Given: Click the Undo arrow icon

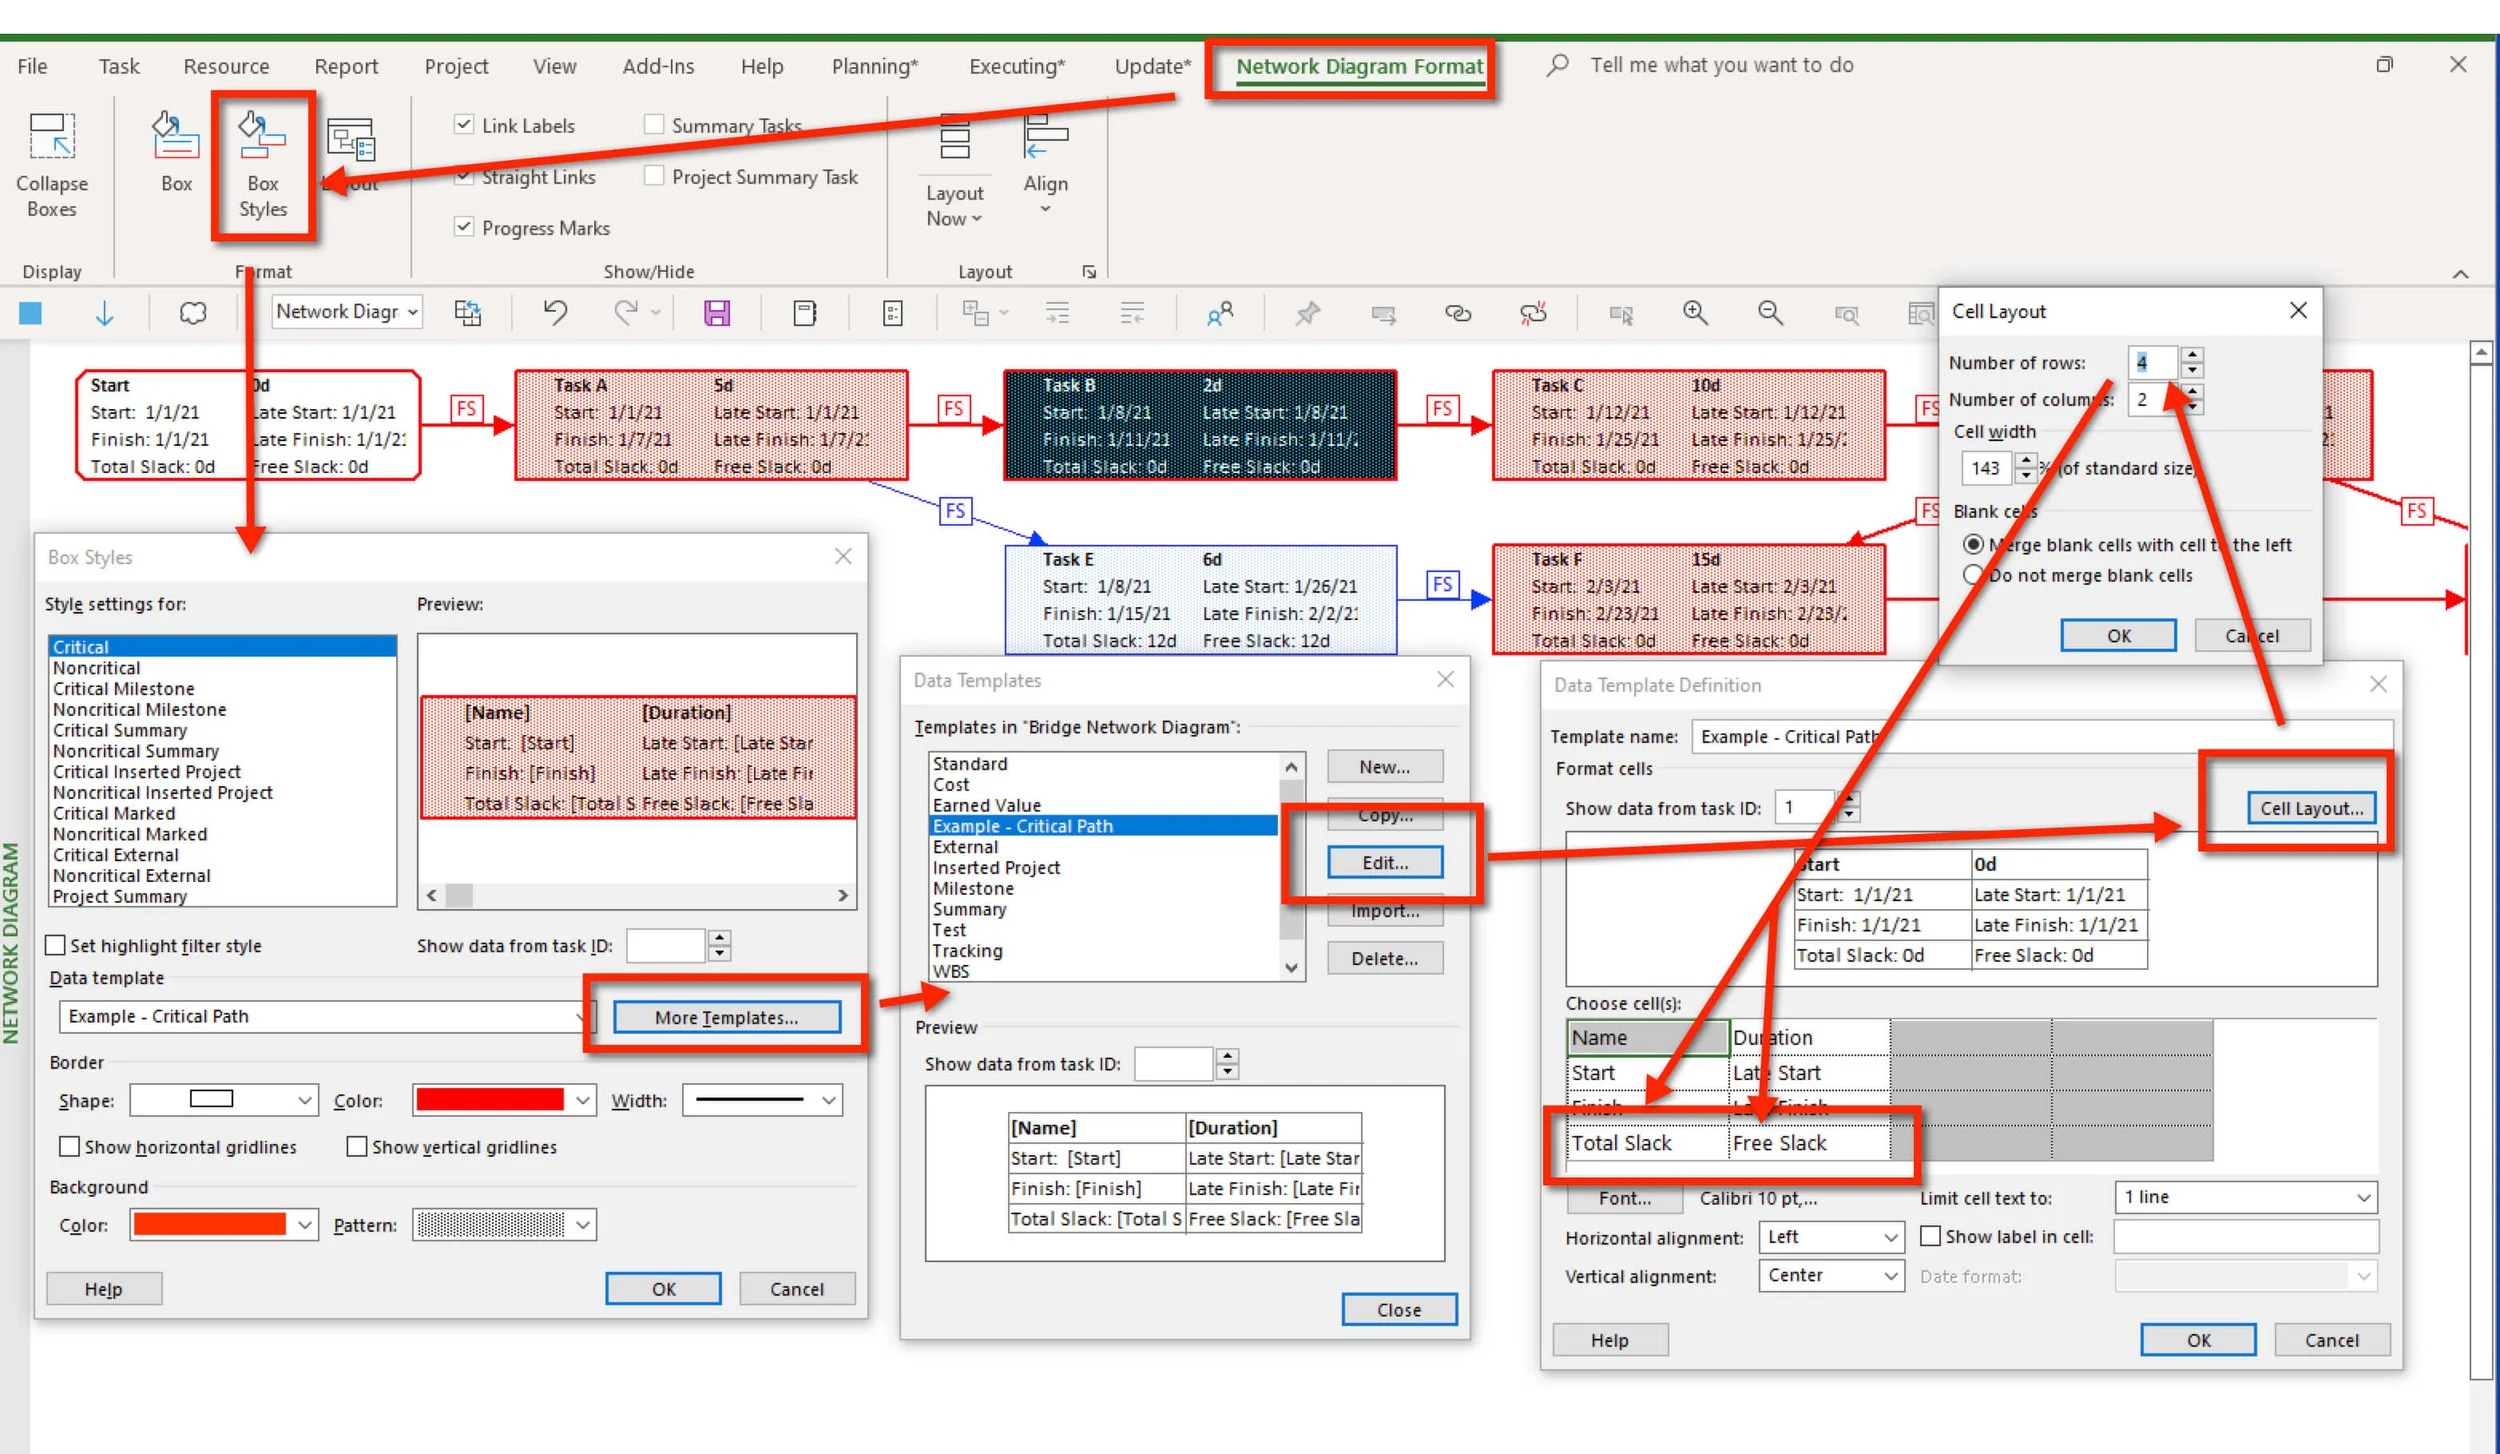Looking at the screenshot, I should (x=555, y=313).
